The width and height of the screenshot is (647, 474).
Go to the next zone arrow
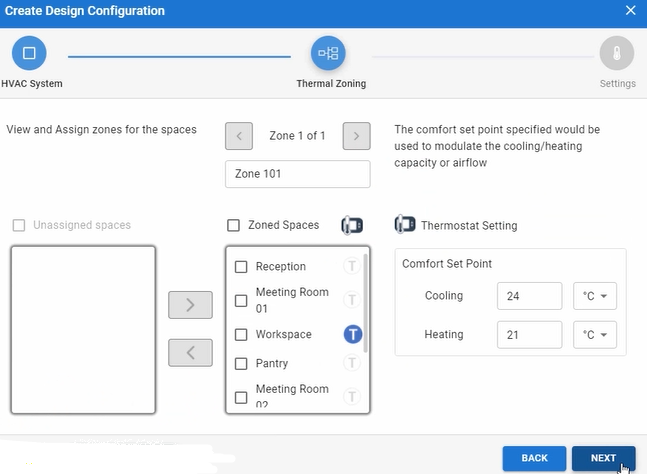[357, 135]
